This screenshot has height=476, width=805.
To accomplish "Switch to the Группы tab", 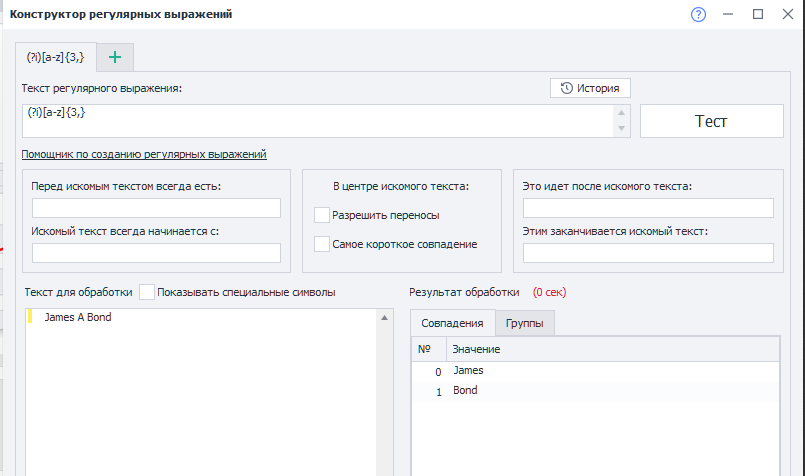I will 525,323.
